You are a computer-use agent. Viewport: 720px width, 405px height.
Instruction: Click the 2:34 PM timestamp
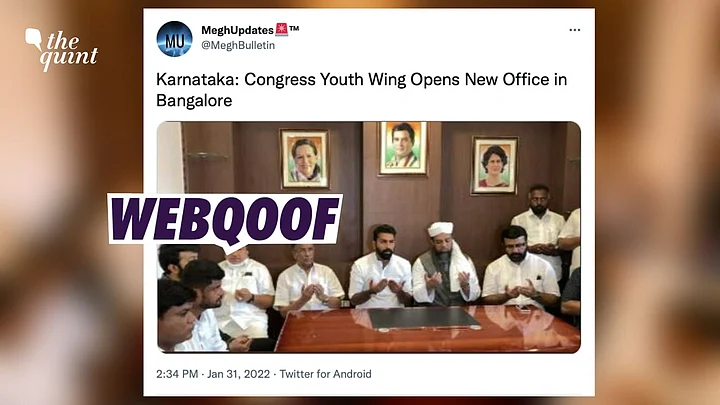(177, 374)
